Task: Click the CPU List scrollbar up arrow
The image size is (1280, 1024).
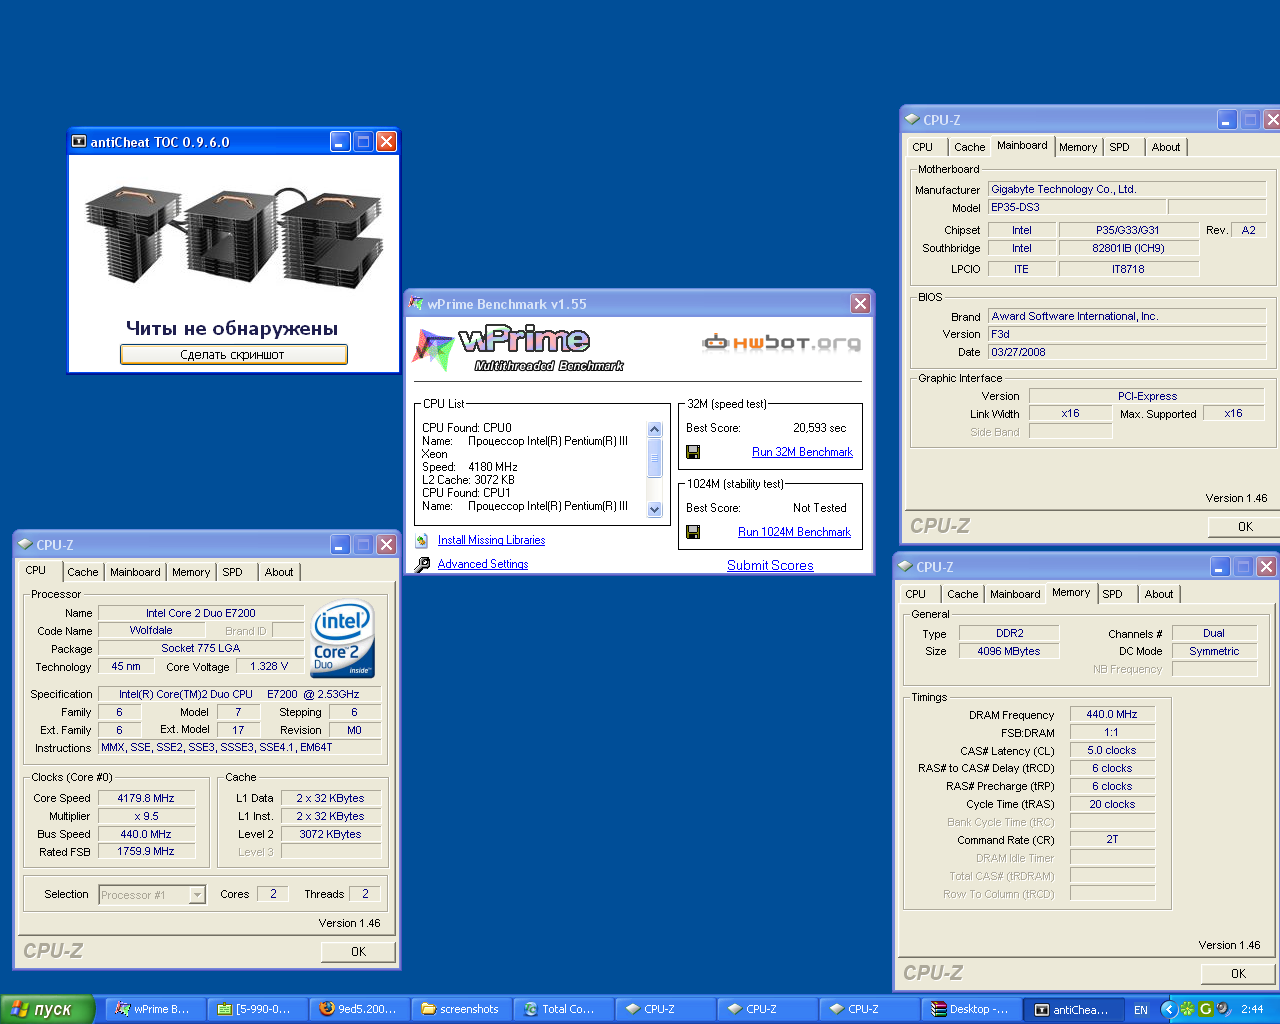Action: 655,430
